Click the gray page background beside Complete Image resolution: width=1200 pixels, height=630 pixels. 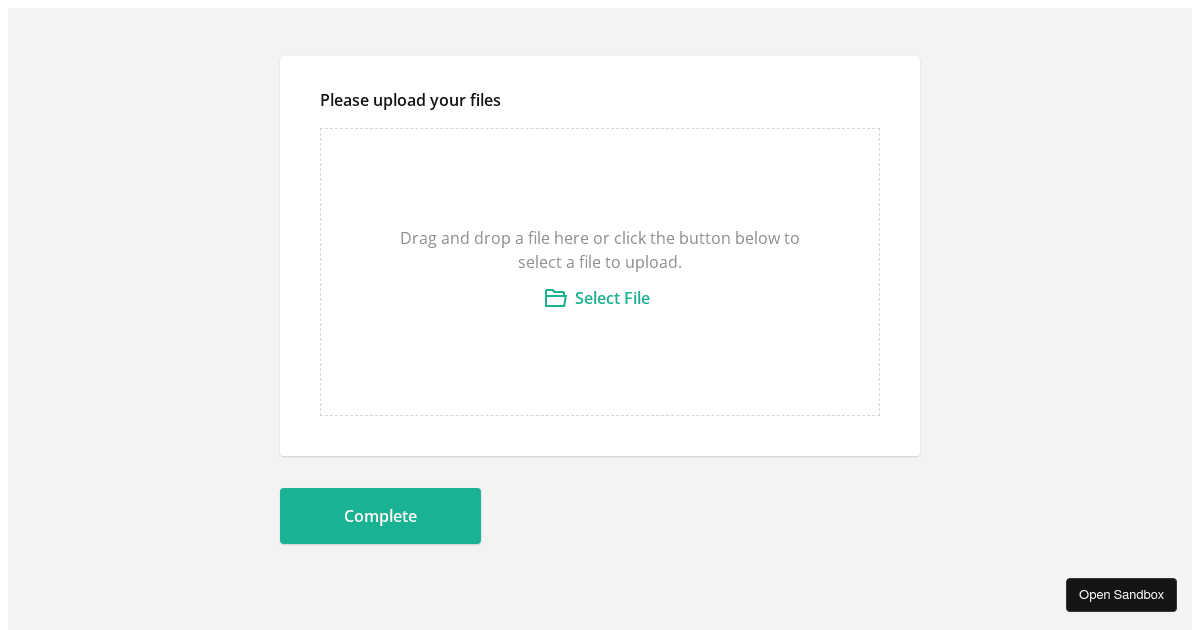pos(700,516)
